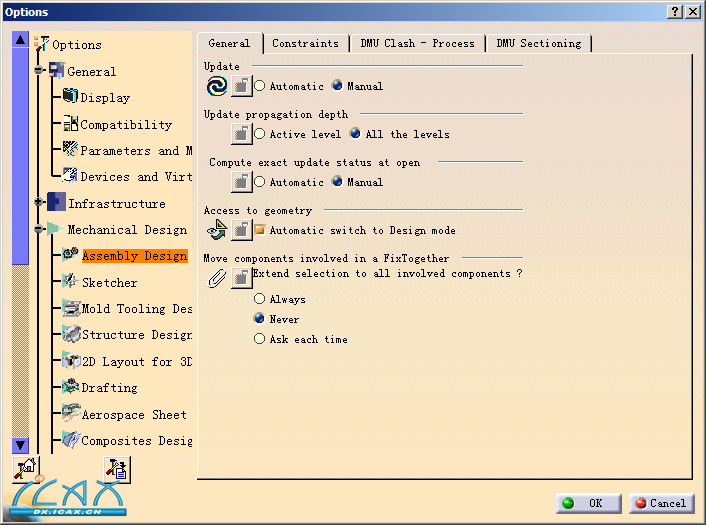Click the Assembly Design gears icon
The width and height of the screenshot is (706, 525).
click(71, 254)
